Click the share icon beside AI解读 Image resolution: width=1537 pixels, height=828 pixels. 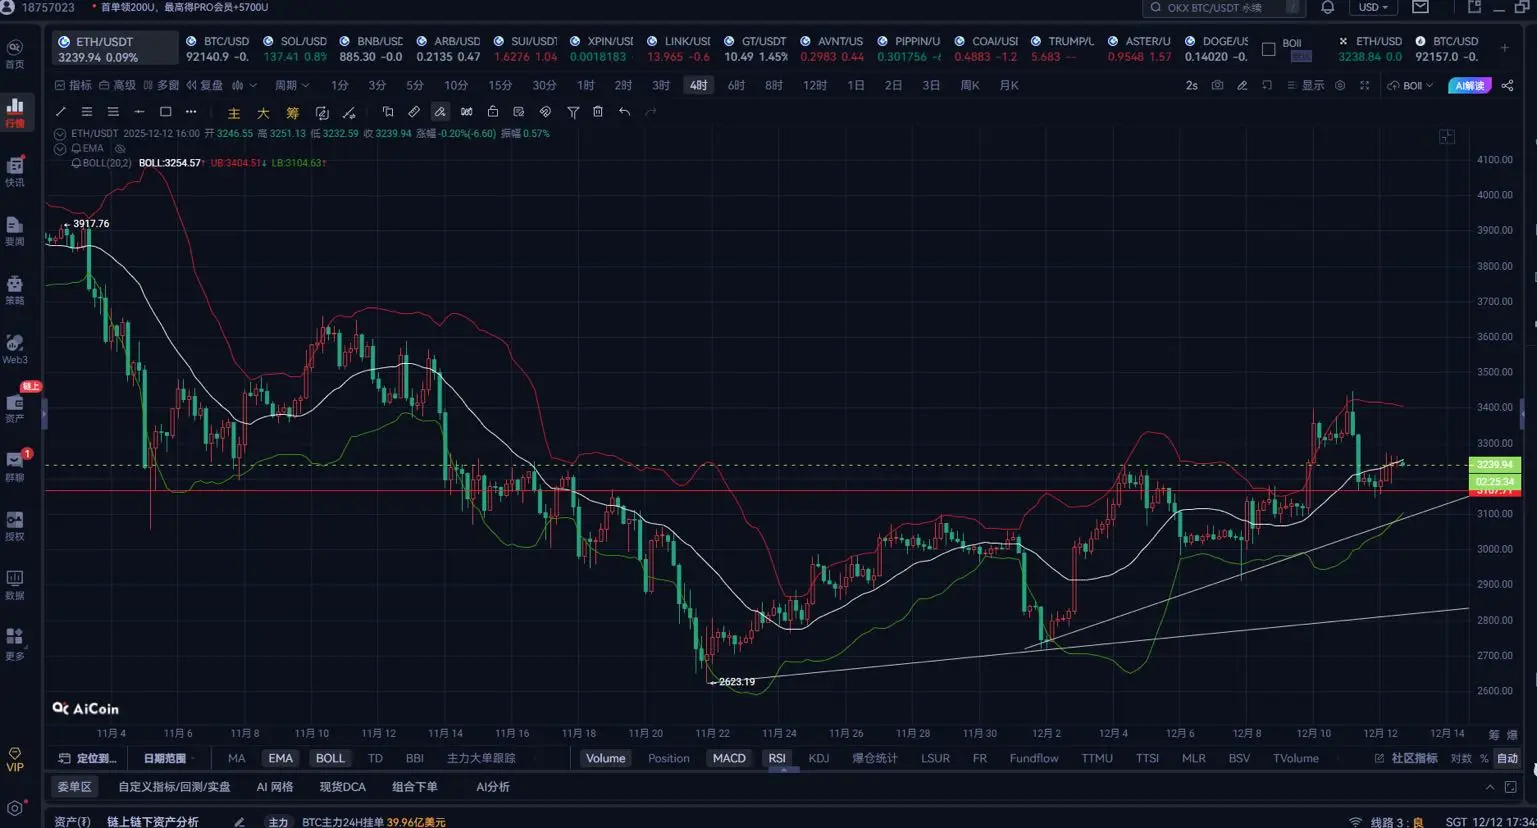coord(1507,86)
